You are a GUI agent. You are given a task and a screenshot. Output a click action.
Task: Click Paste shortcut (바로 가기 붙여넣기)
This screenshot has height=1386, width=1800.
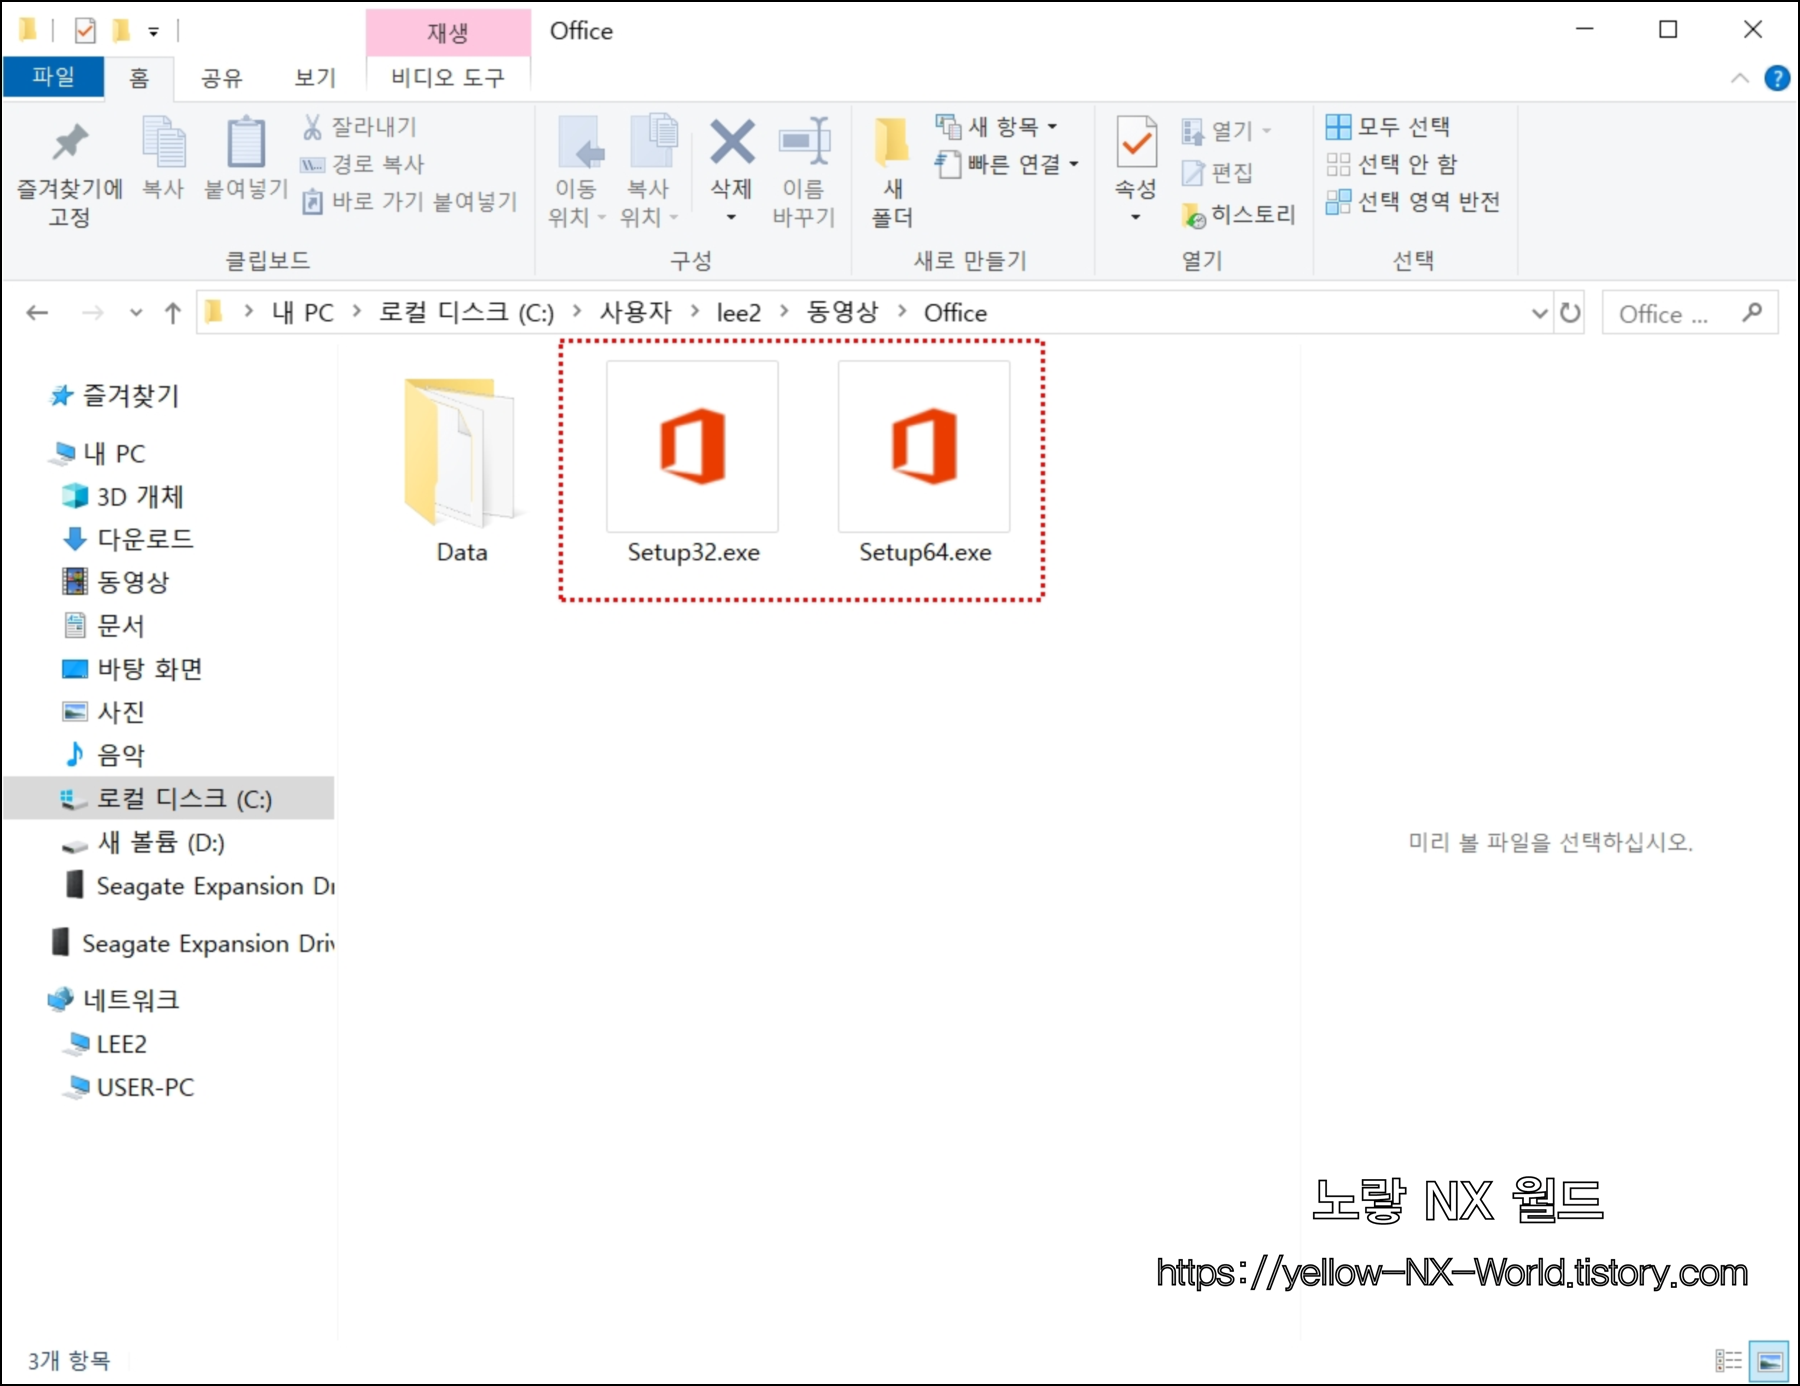click(410, 202)
